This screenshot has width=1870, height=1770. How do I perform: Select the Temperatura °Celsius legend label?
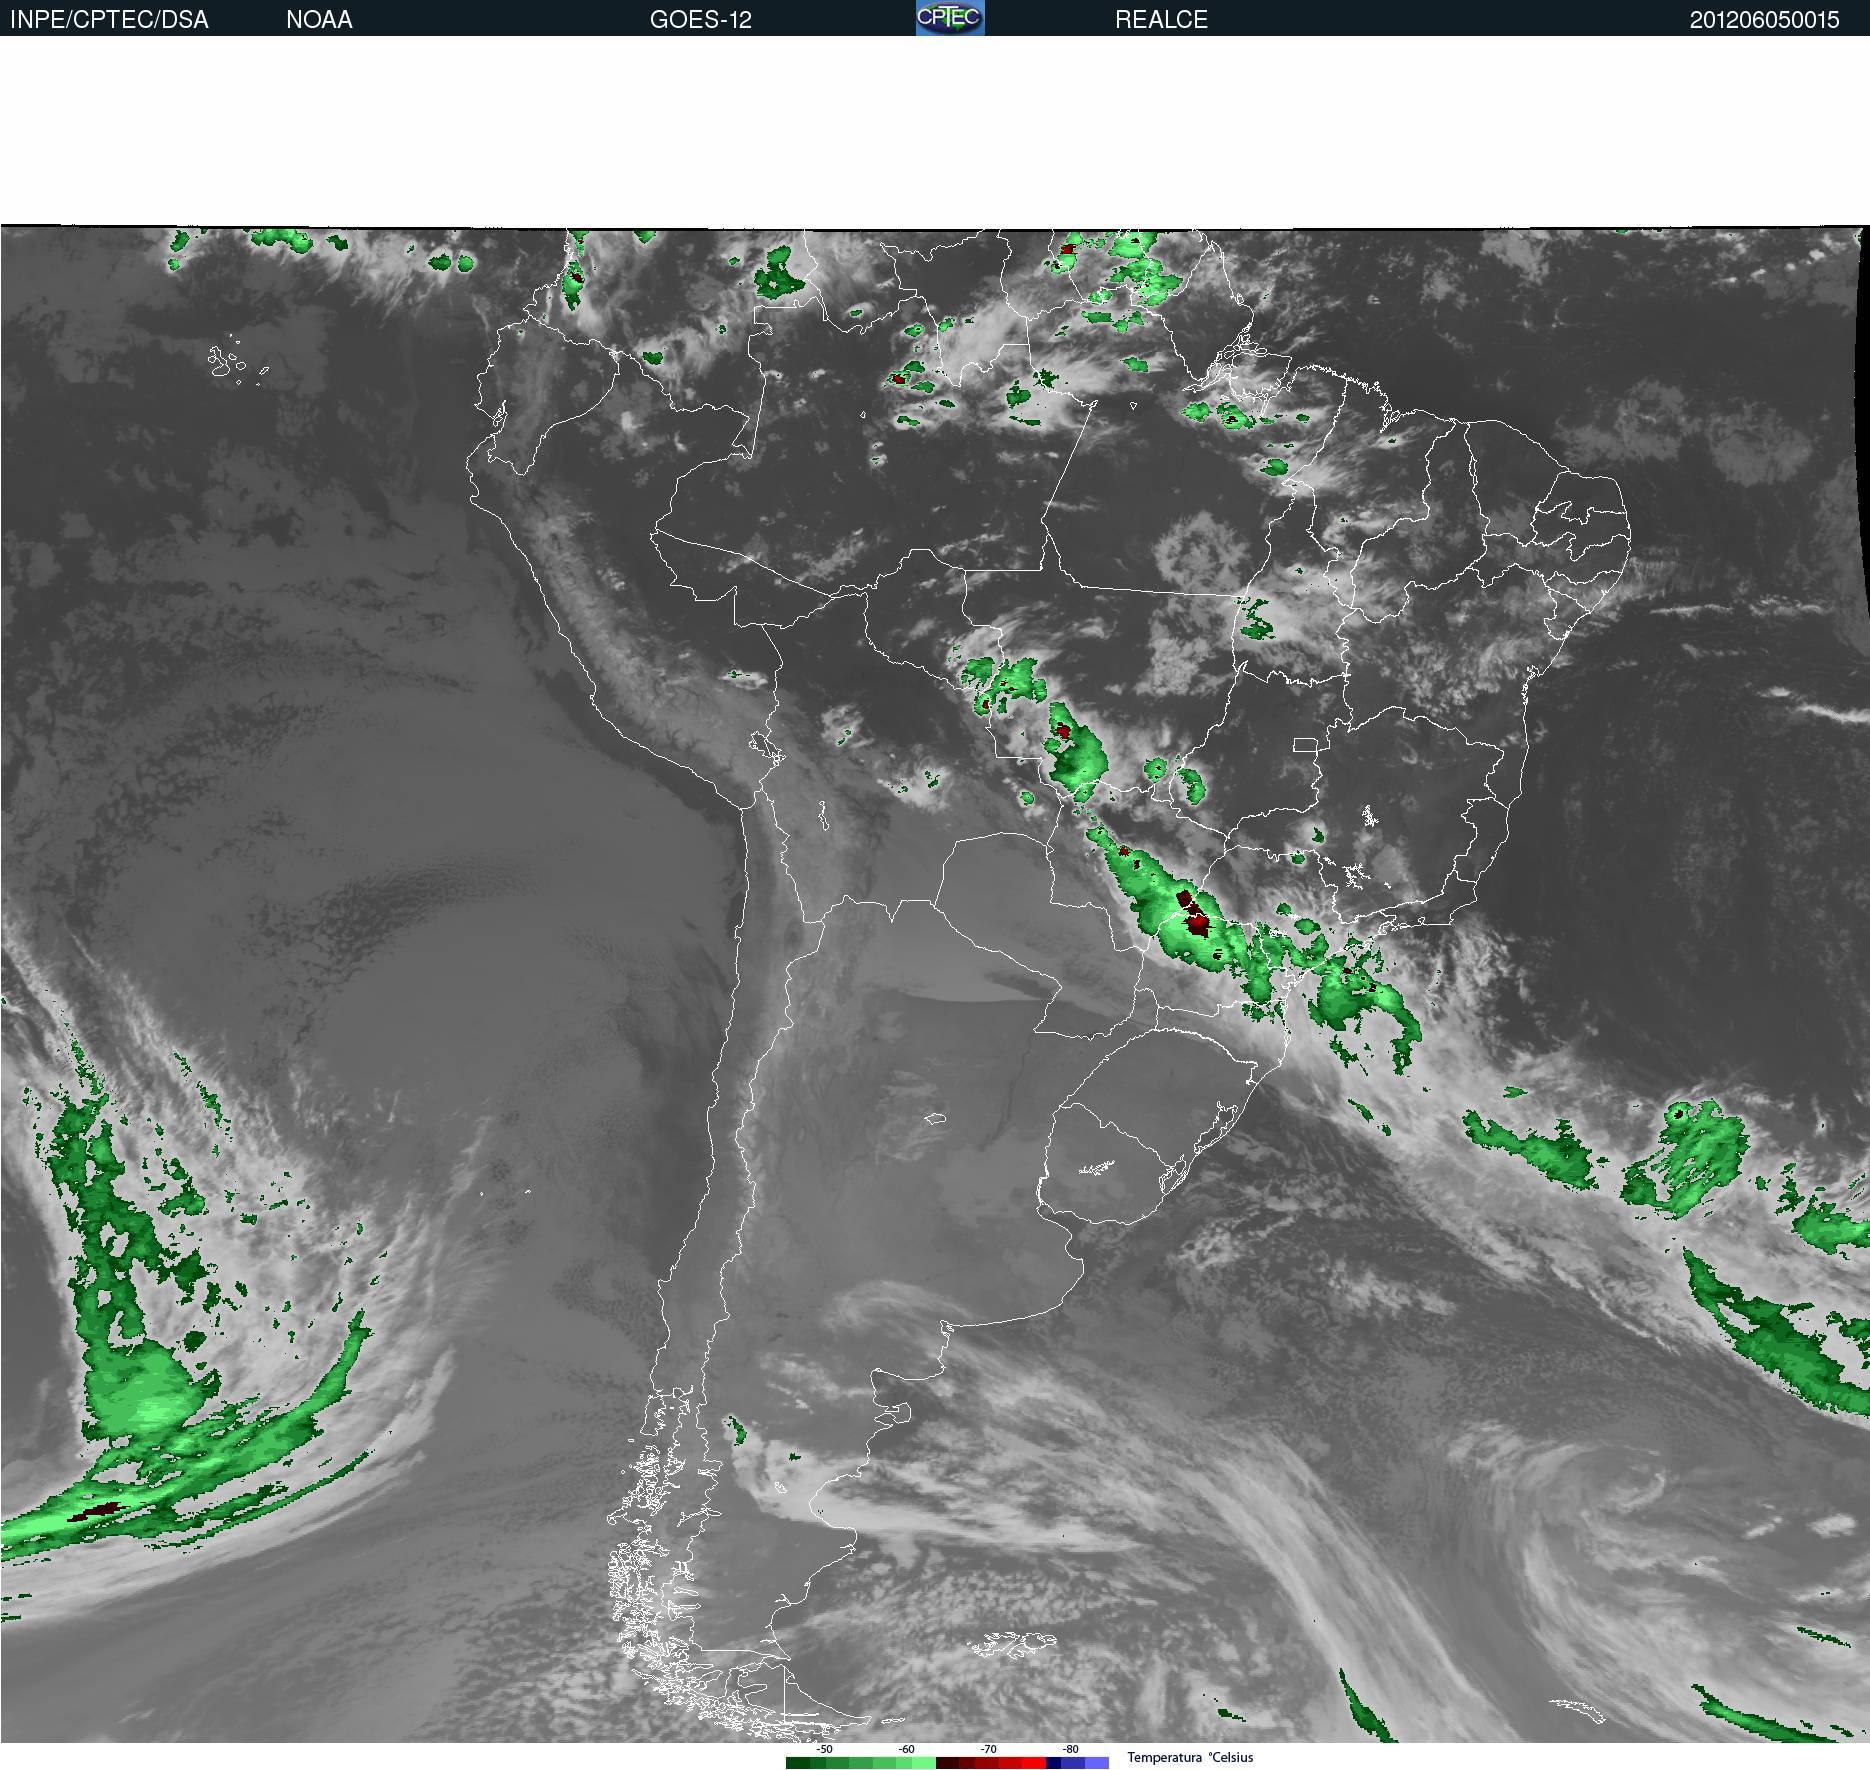click(x=1190, y=1757)
